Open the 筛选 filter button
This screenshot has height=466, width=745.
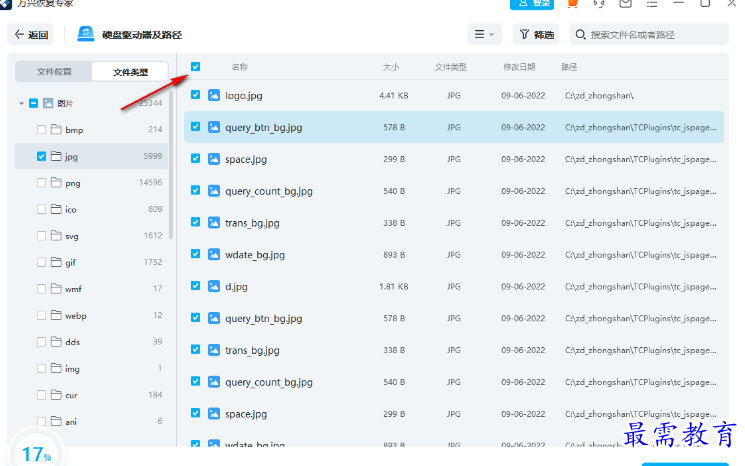[x=536, y=35]
